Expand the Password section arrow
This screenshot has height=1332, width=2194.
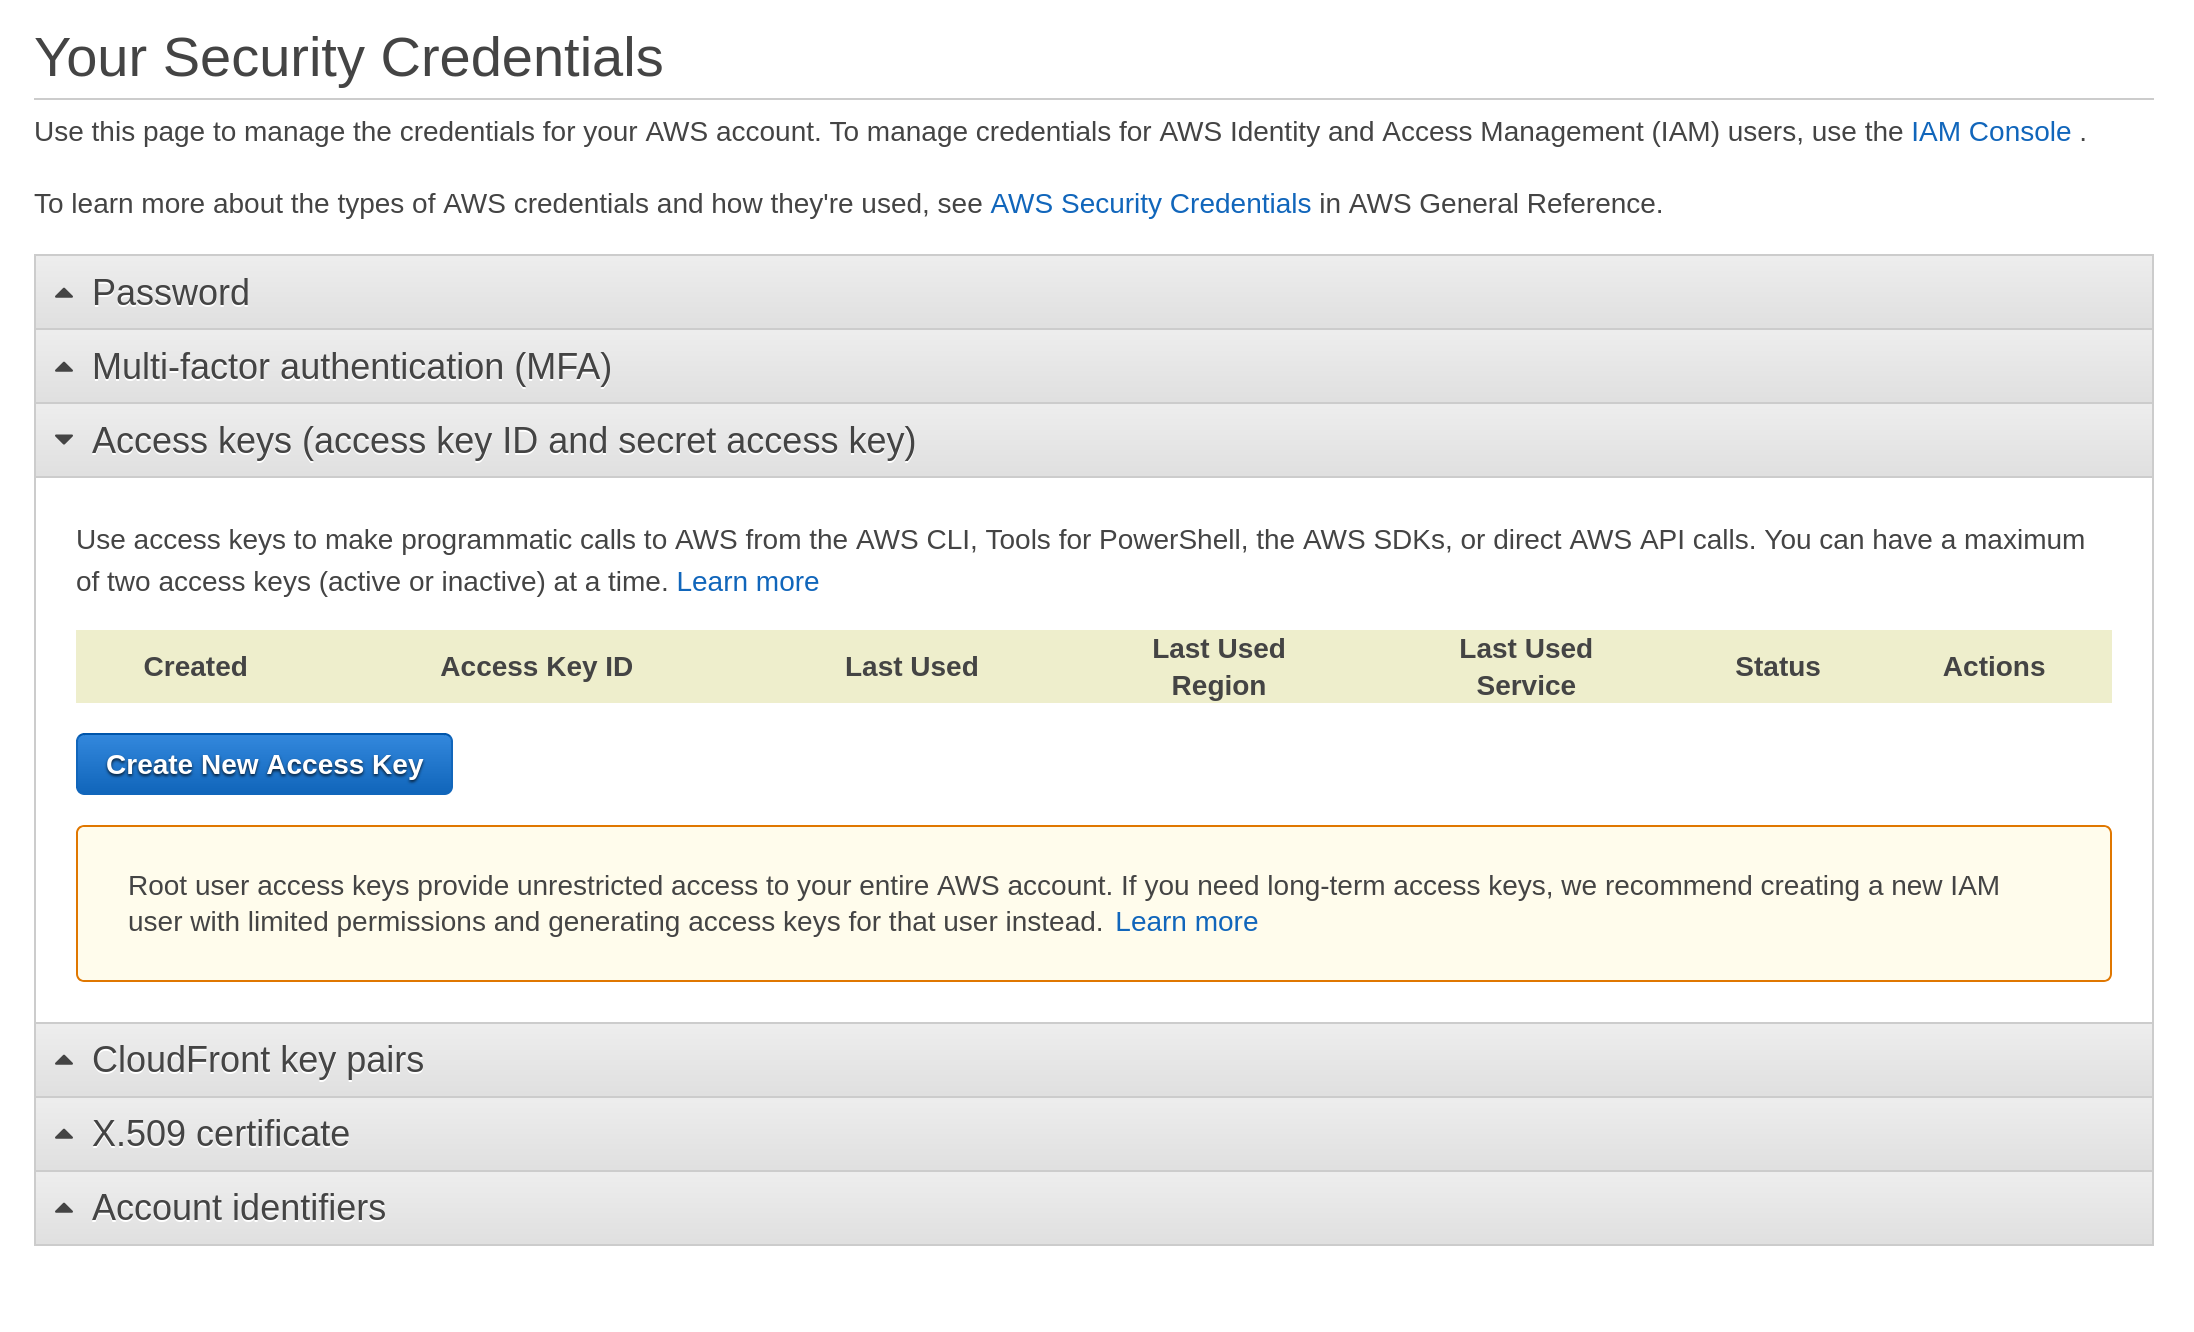[x=64, y=293]
